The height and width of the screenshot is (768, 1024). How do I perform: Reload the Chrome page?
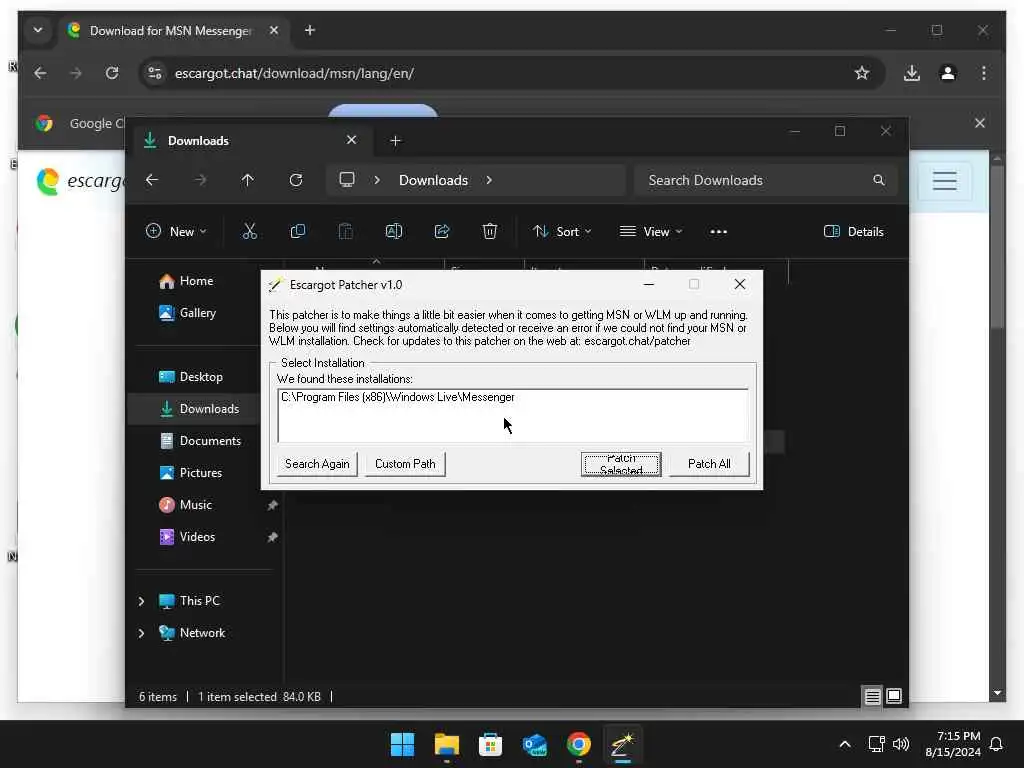[x=112, y=73]
